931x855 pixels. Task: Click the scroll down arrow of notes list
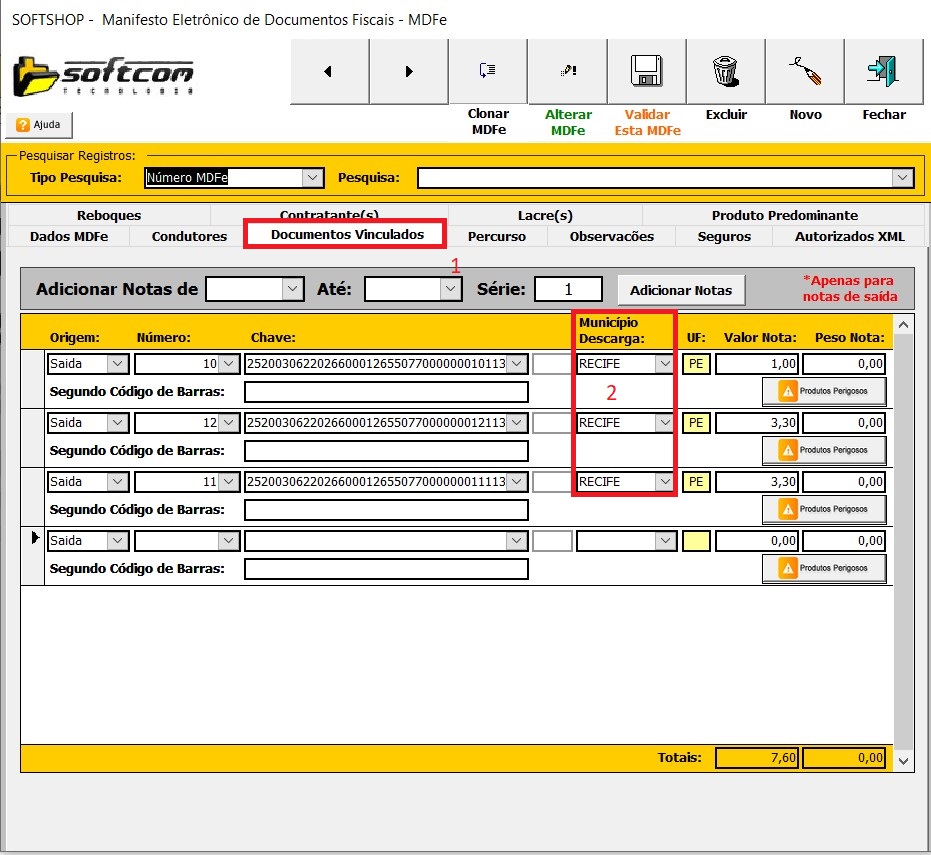point(903,761)
